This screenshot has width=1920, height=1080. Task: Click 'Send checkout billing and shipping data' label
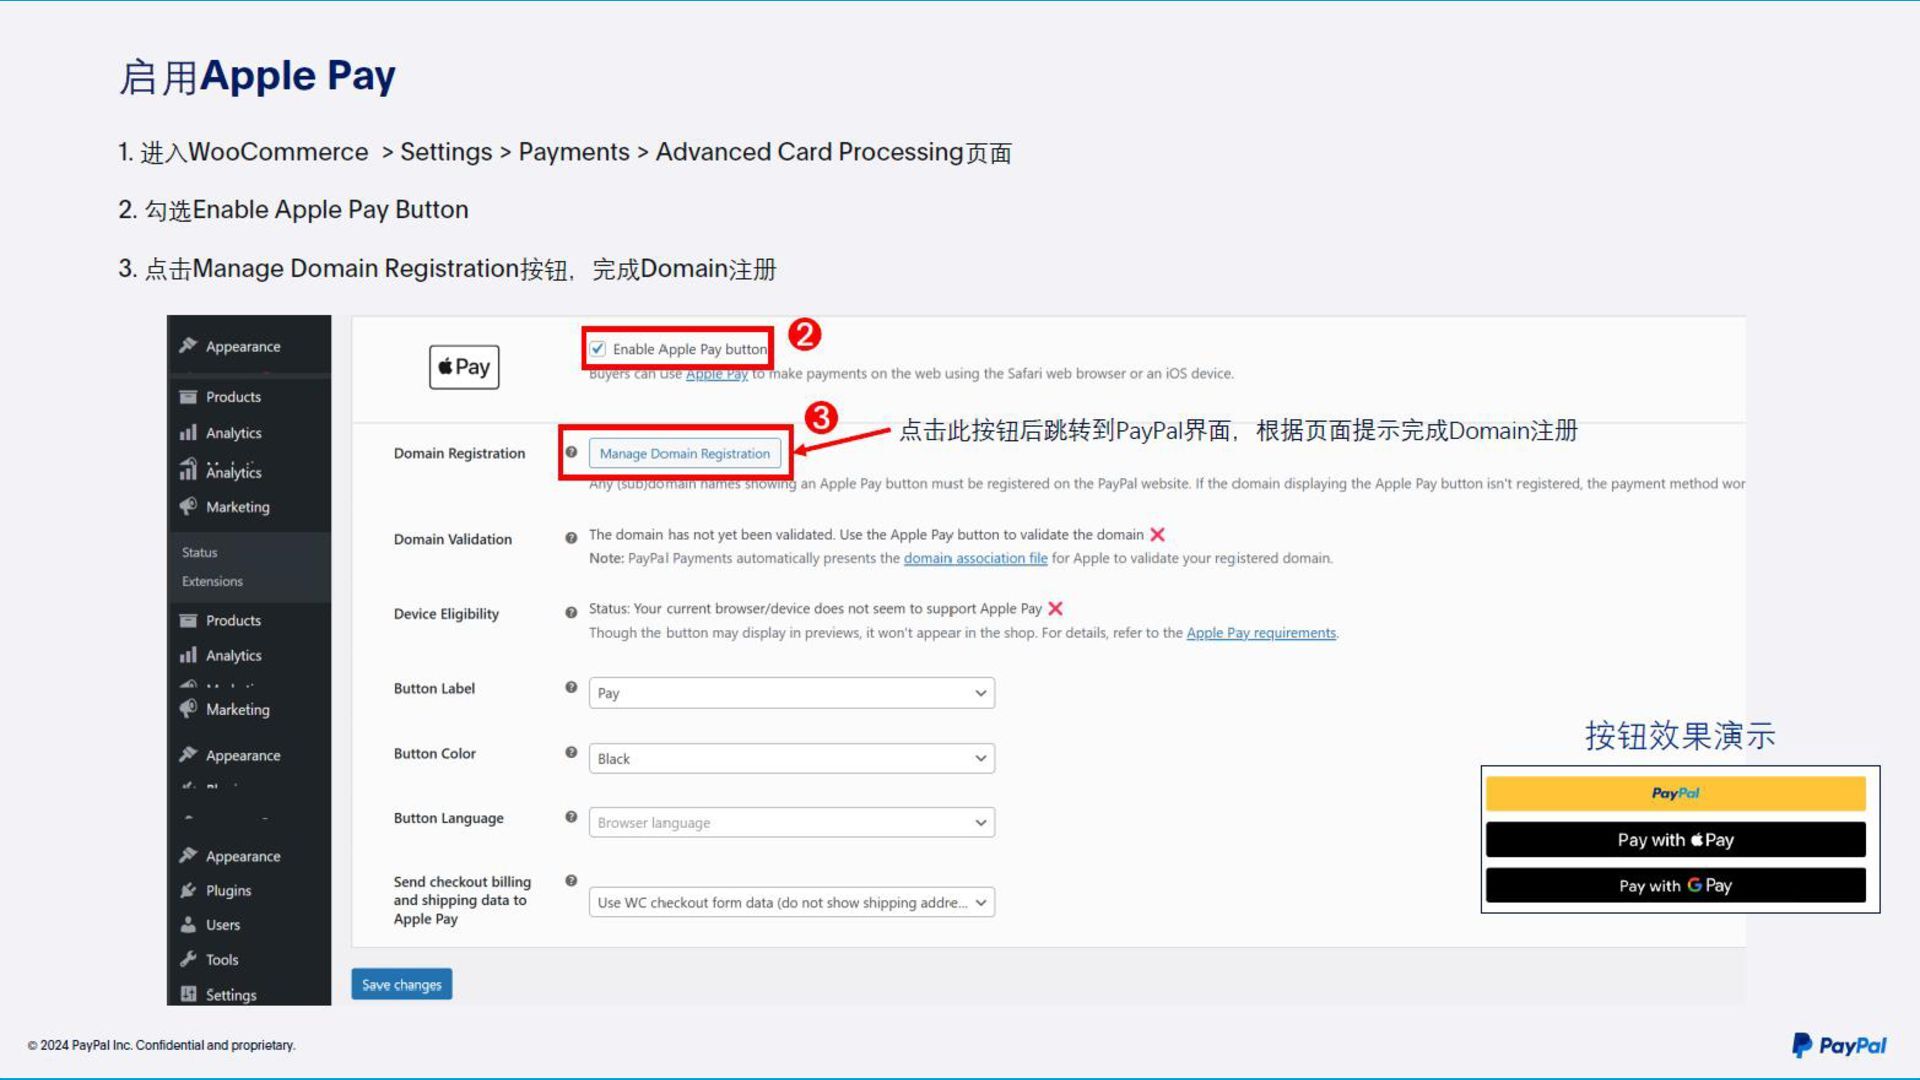point(462,900)
